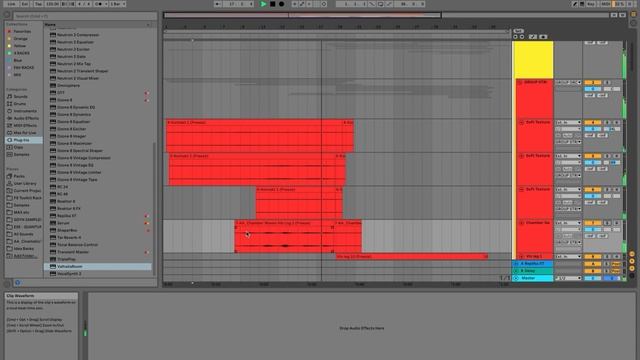Select the MIDI Effects category
The image size is (640, 360).
(x=25, y=125)
